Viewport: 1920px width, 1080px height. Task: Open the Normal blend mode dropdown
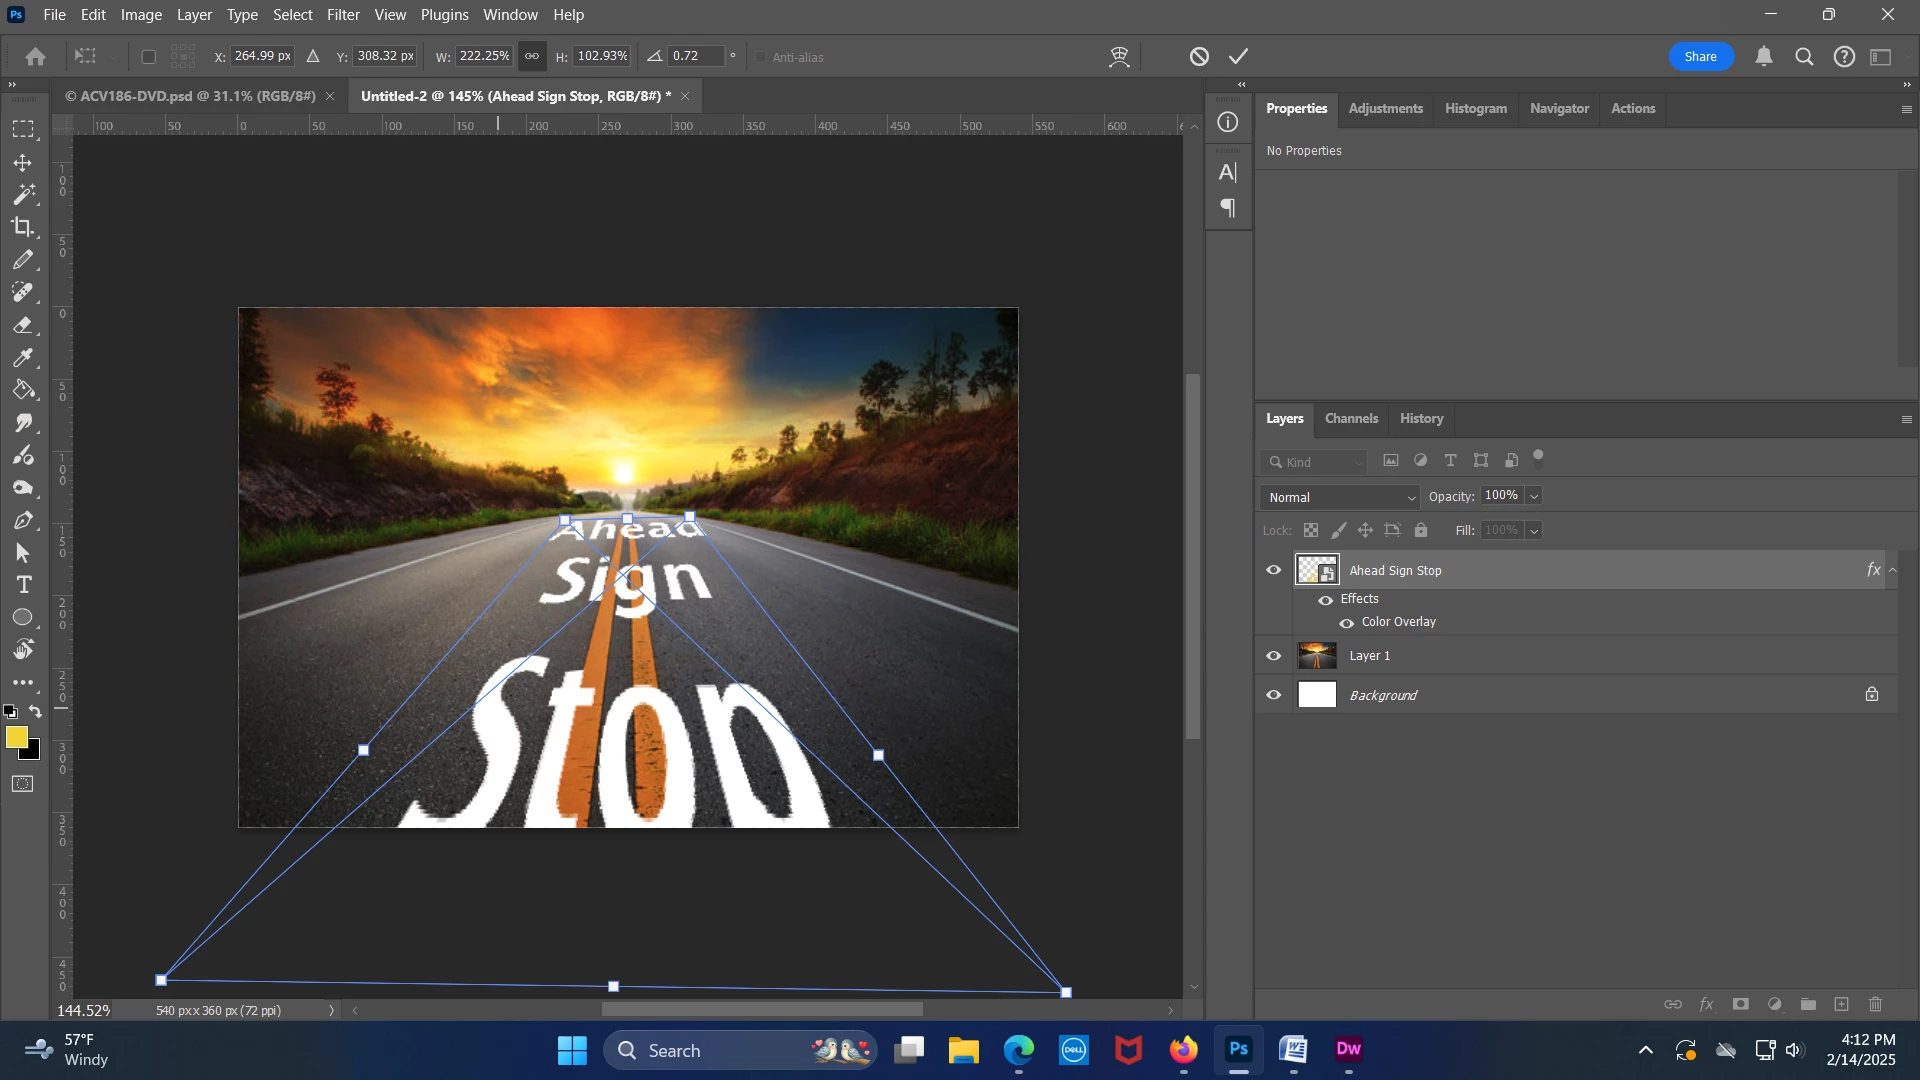click(1340, 497)
